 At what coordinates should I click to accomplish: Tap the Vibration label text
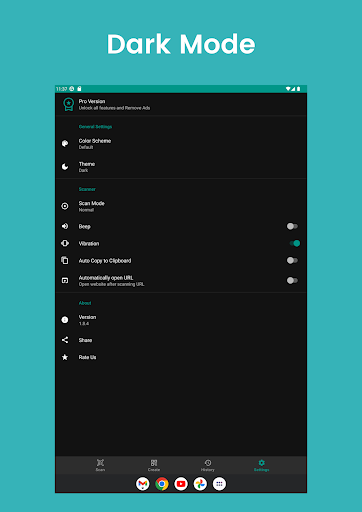[89, 244]
